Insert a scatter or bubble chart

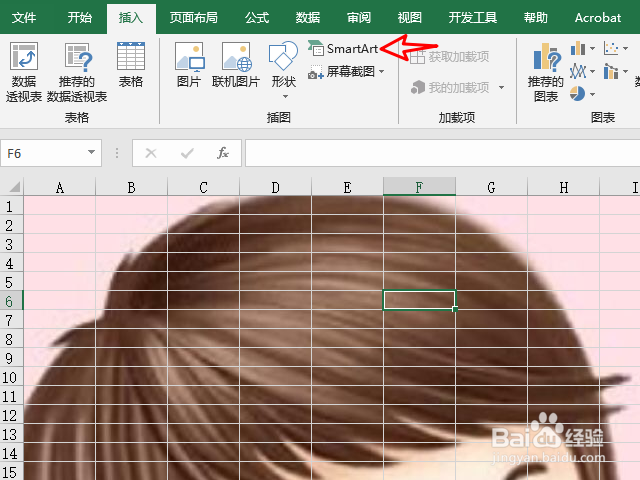611,49
